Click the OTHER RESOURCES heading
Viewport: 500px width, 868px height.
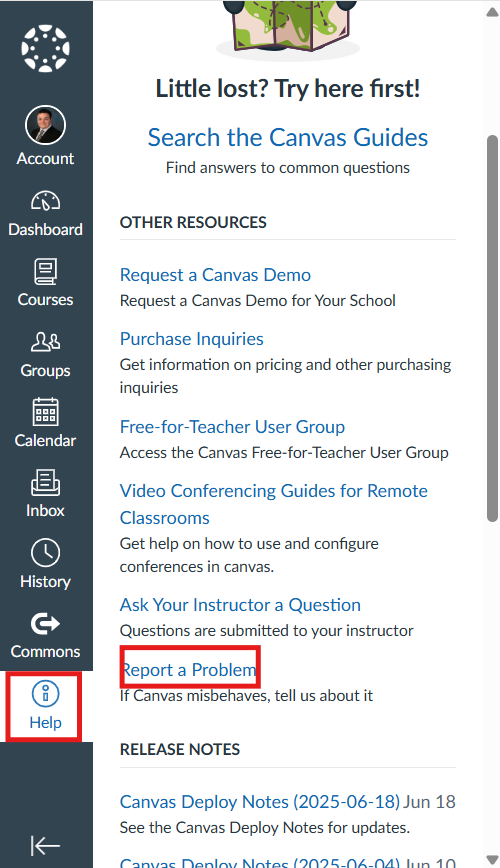click(193, 222)
